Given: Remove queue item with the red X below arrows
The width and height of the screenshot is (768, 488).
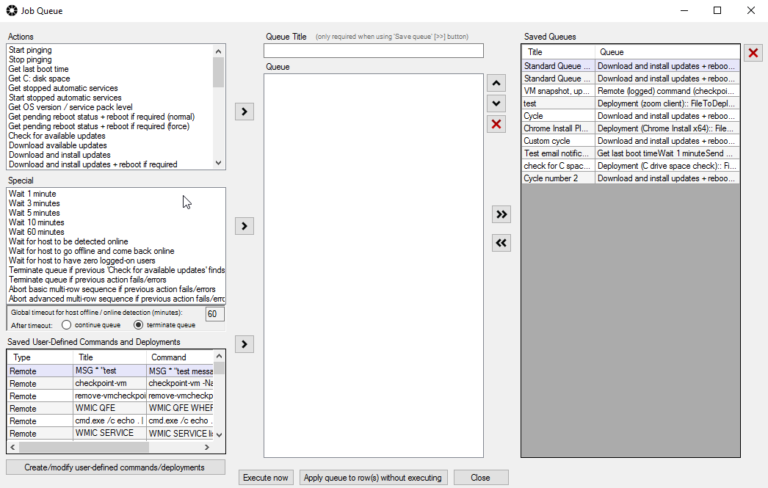Looking at the screenshot, I should [496, 124].
